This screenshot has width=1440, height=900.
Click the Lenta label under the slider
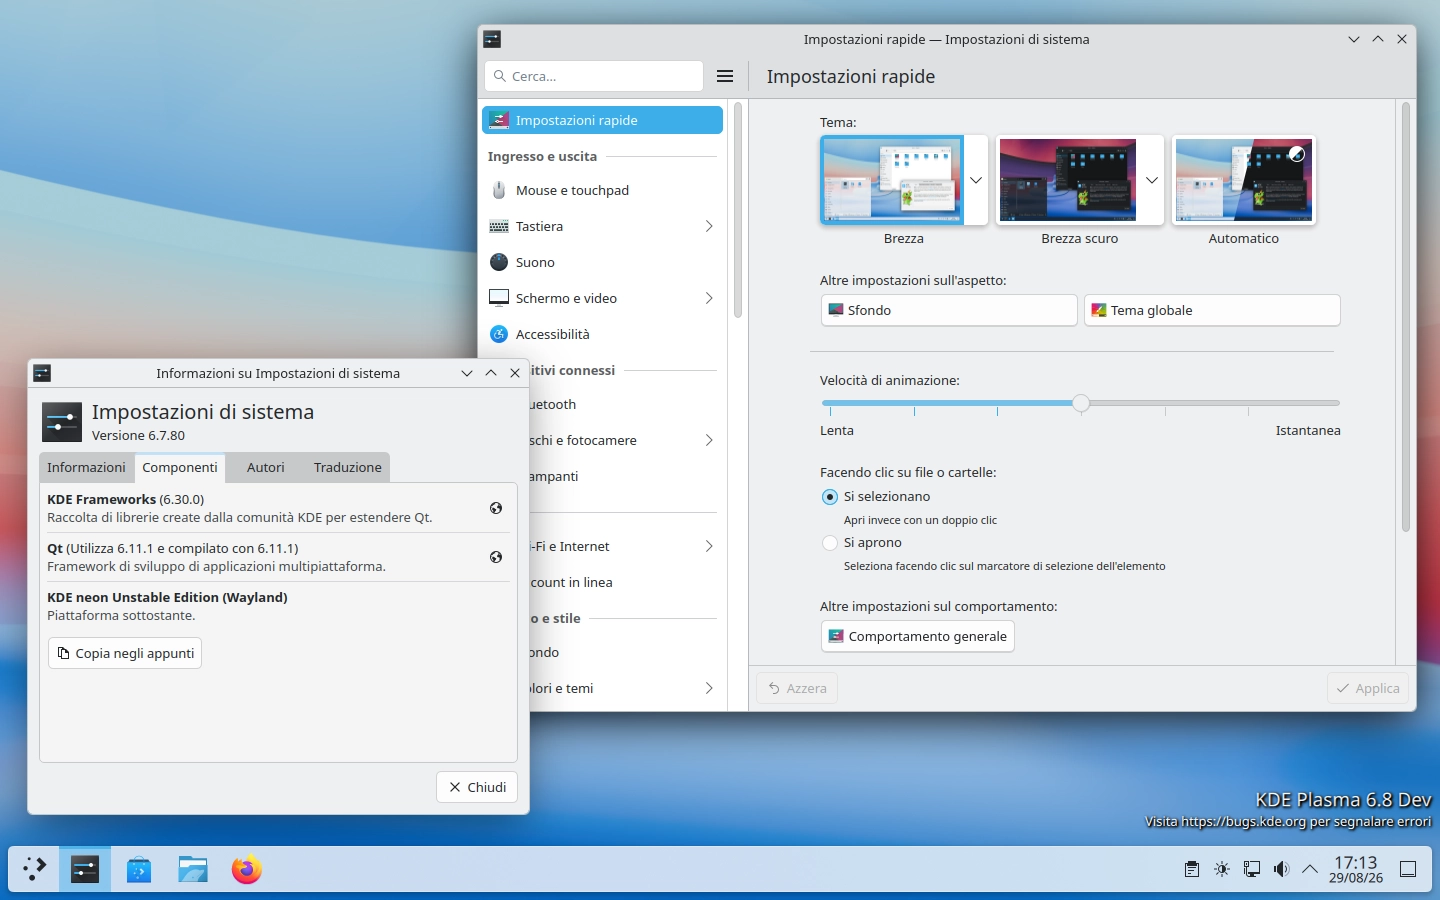pyautogui.click(x=837, y=430)
